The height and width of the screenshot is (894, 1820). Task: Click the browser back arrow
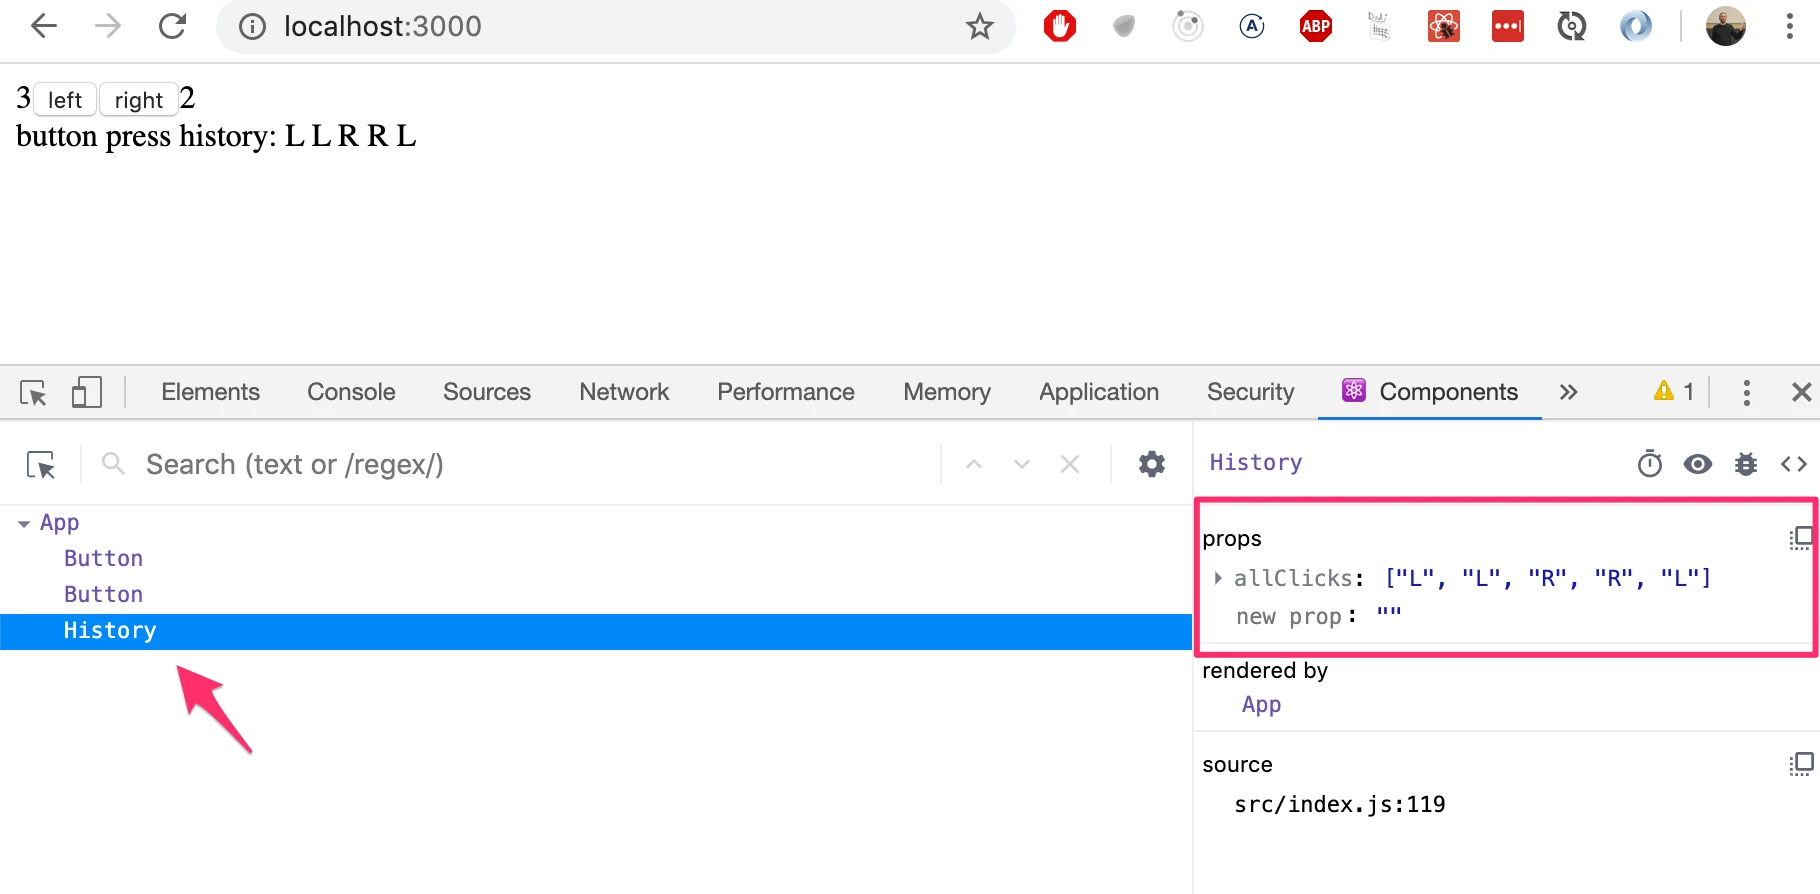tap(44, 26)
